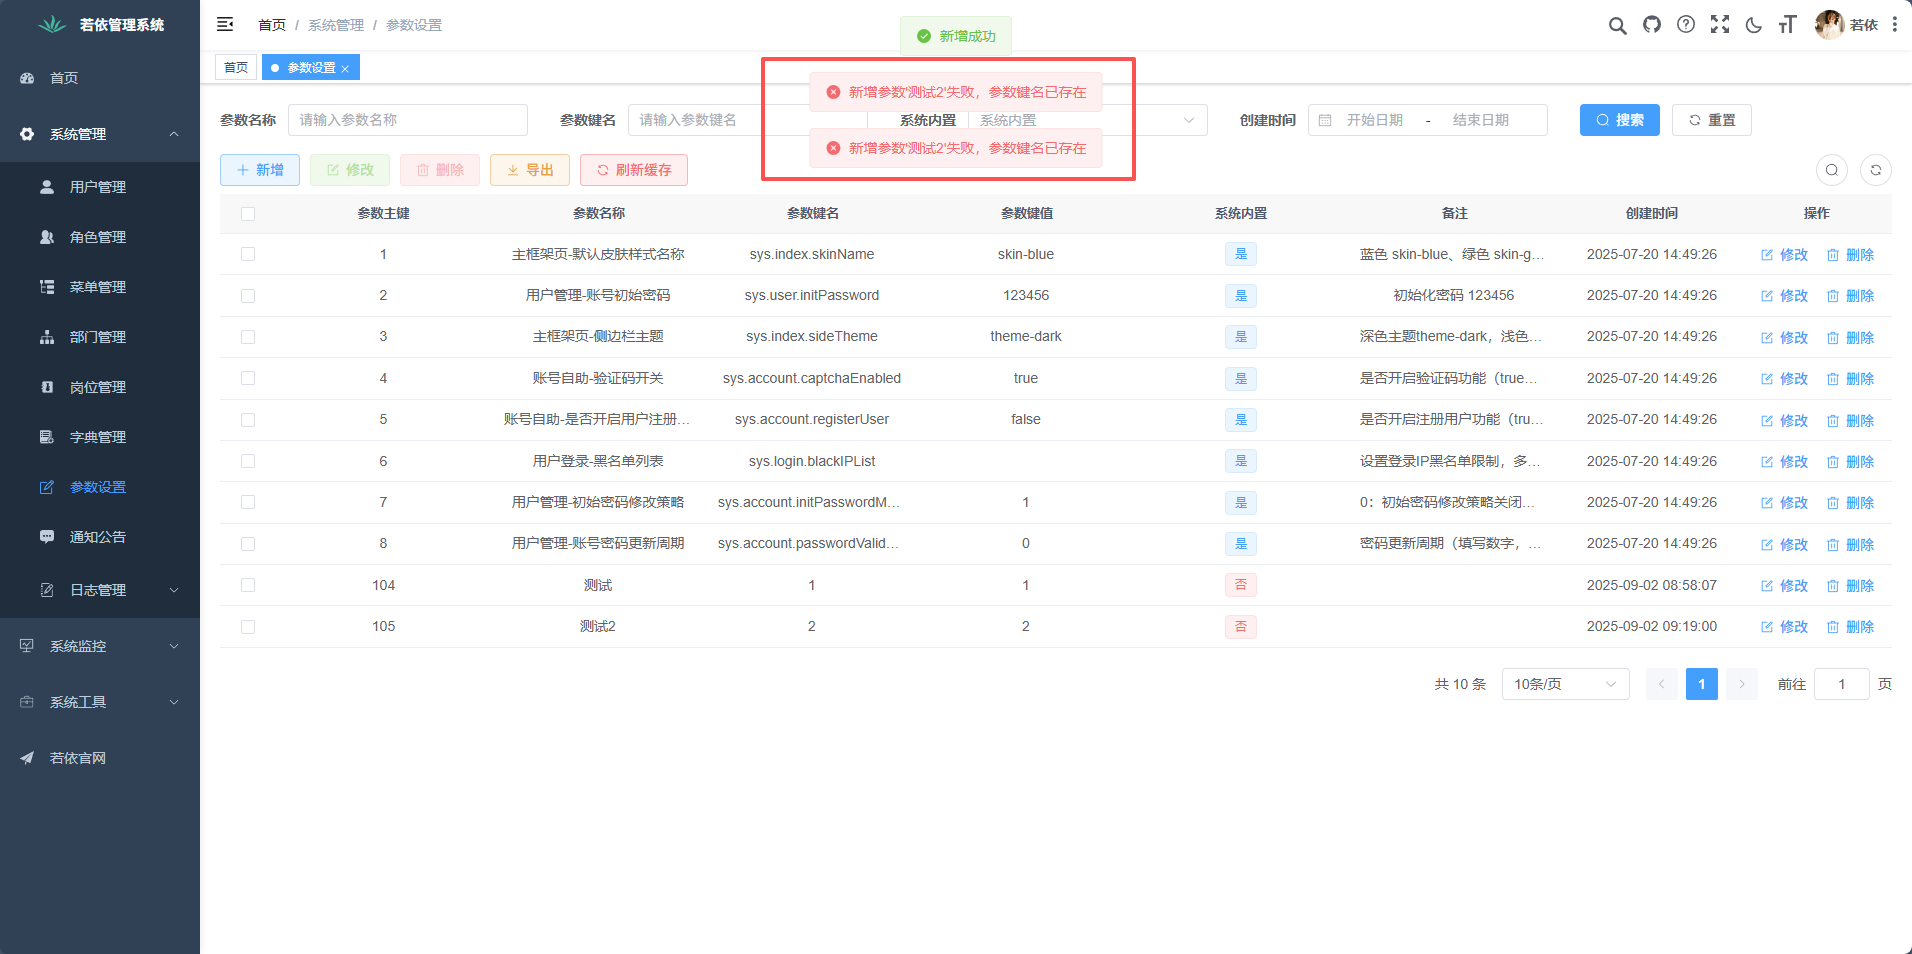
Task: Check the 主框架页-侧边栏主题 row
Action: [248, 337]
